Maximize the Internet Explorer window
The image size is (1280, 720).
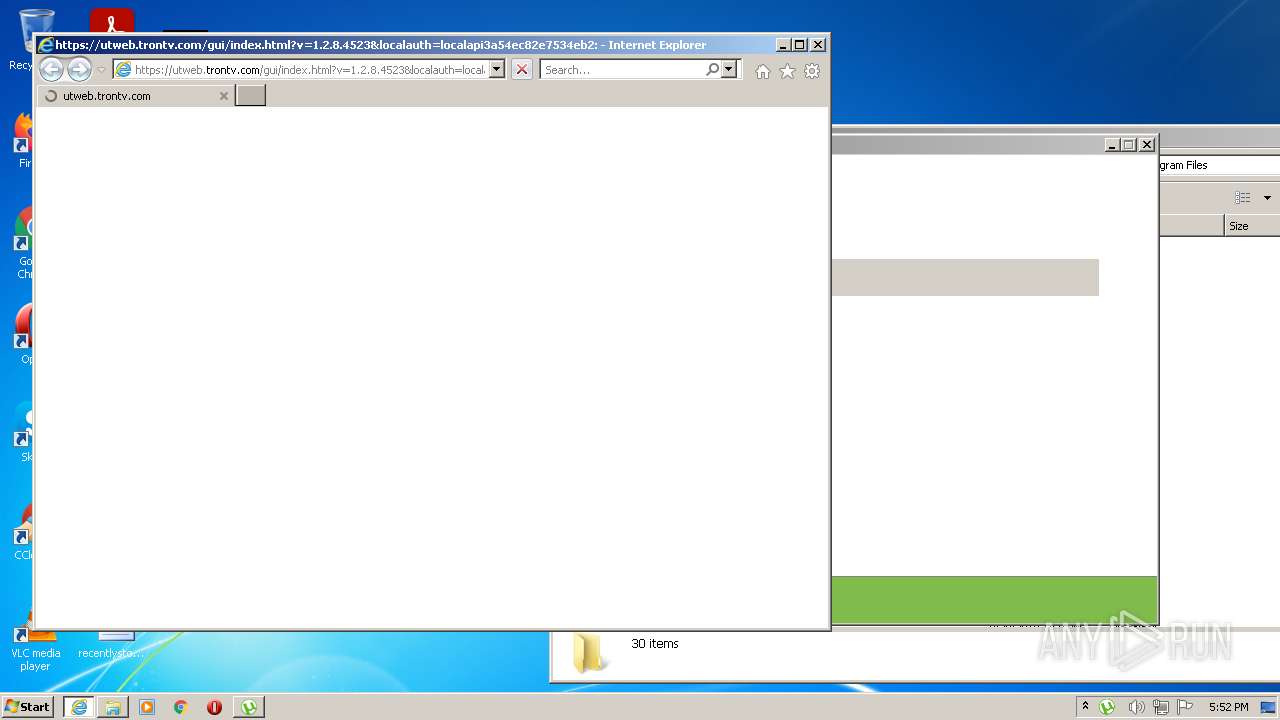click(x=799, y=45)
